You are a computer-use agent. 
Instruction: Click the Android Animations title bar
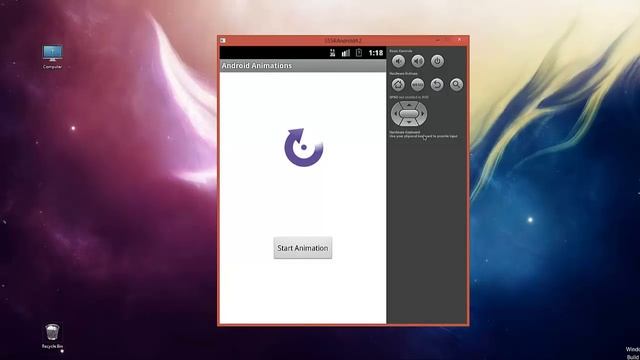pyautogui.click(x=303, y=66)
